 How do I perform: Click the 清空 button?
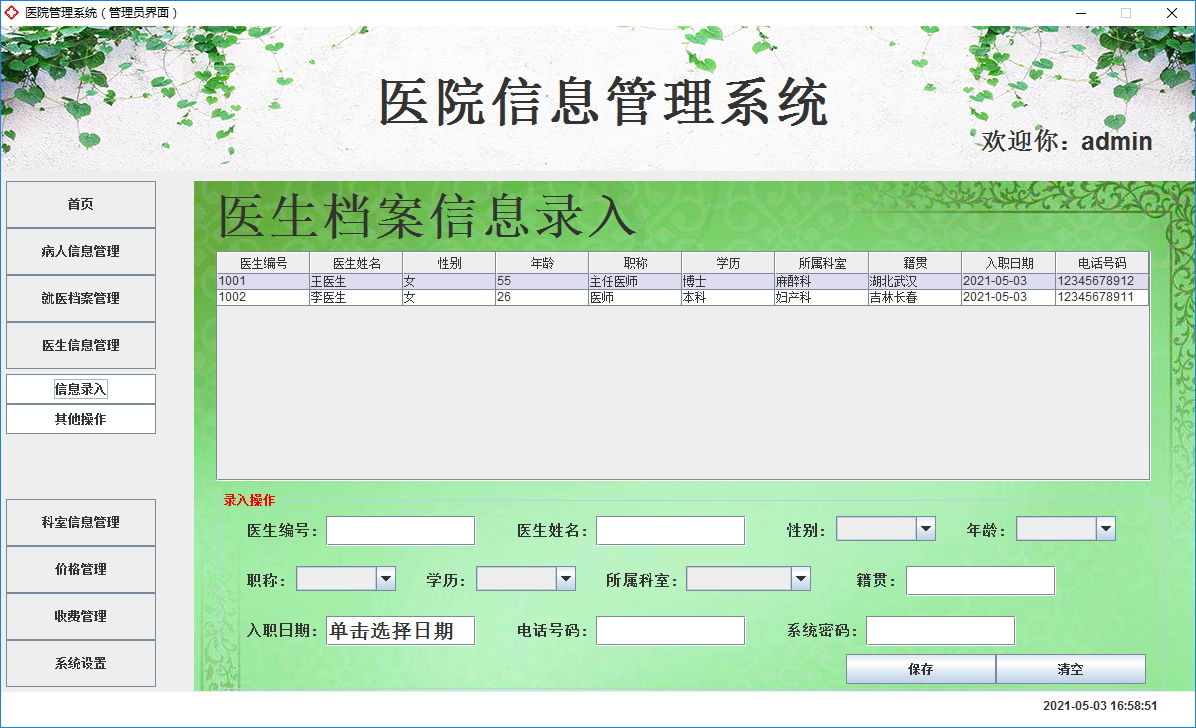[1070, 669]
